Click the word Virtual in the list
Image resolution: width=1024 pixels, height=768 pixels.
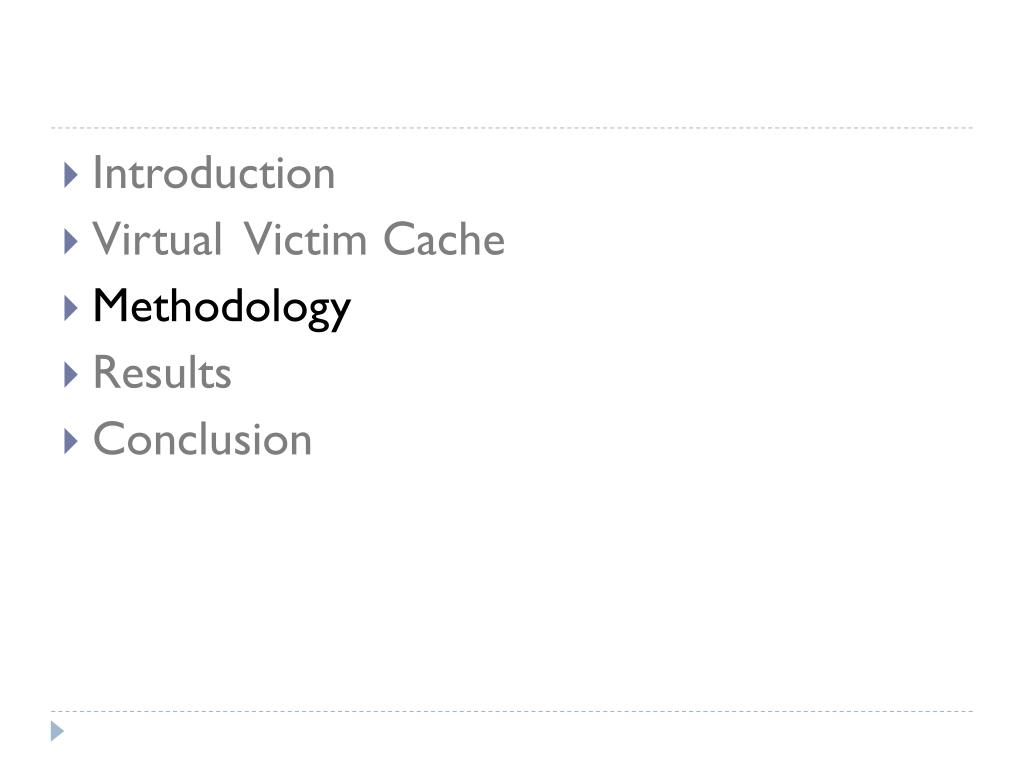[x=157, y=240]
